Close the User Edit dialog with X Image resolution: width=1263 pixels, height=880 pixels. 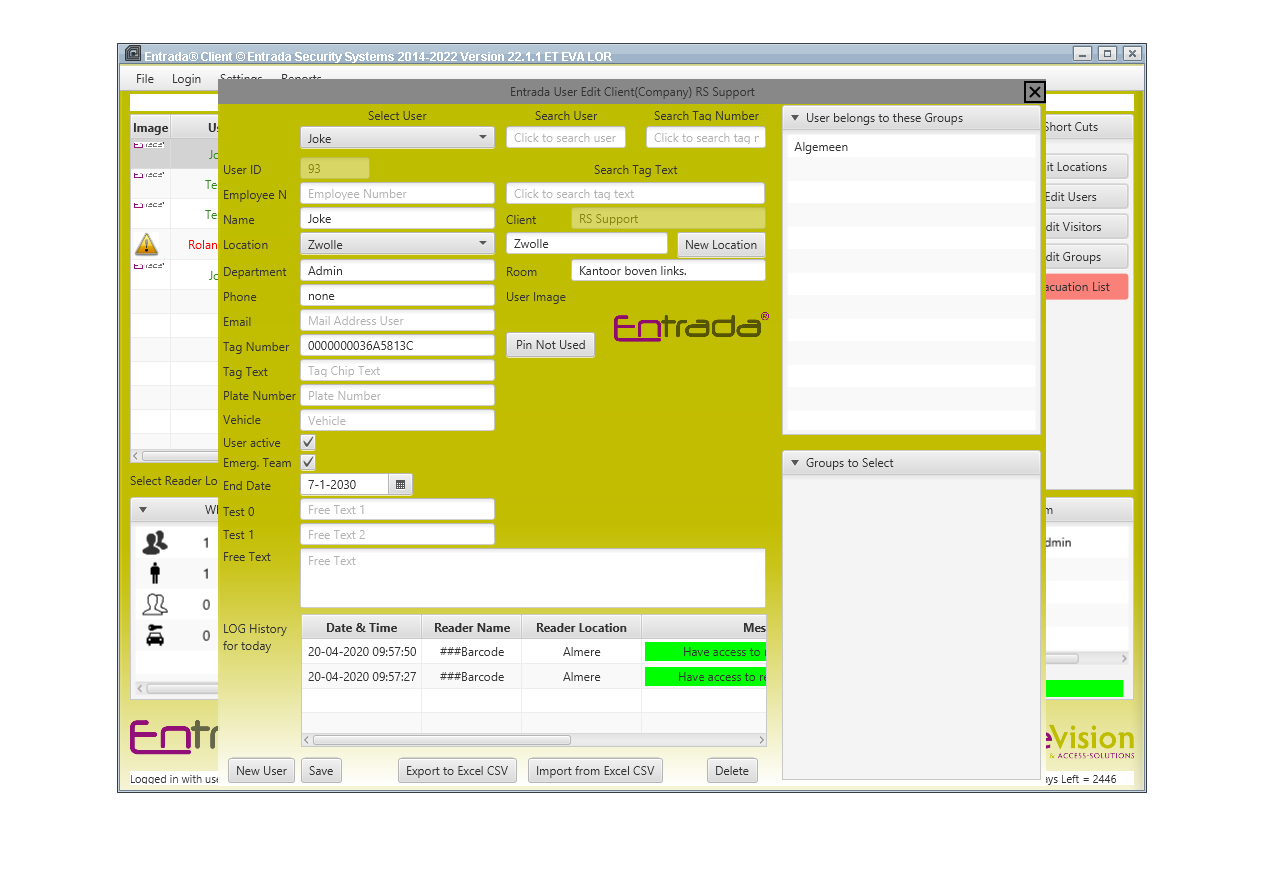click(1035, 92)
